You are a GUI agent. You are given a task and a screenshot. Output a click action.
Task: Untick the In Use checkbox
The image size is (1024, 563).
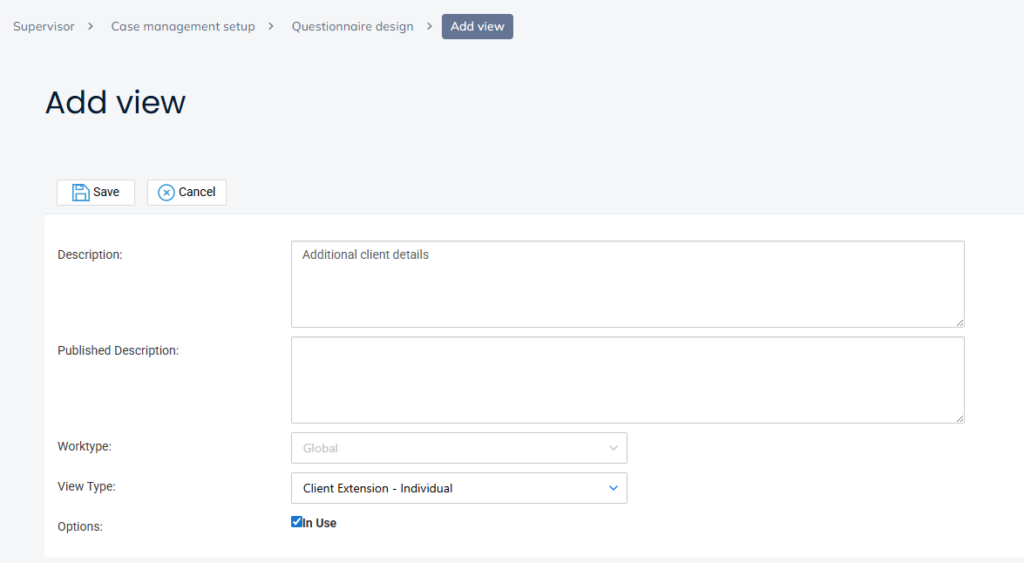click(296, 522)
